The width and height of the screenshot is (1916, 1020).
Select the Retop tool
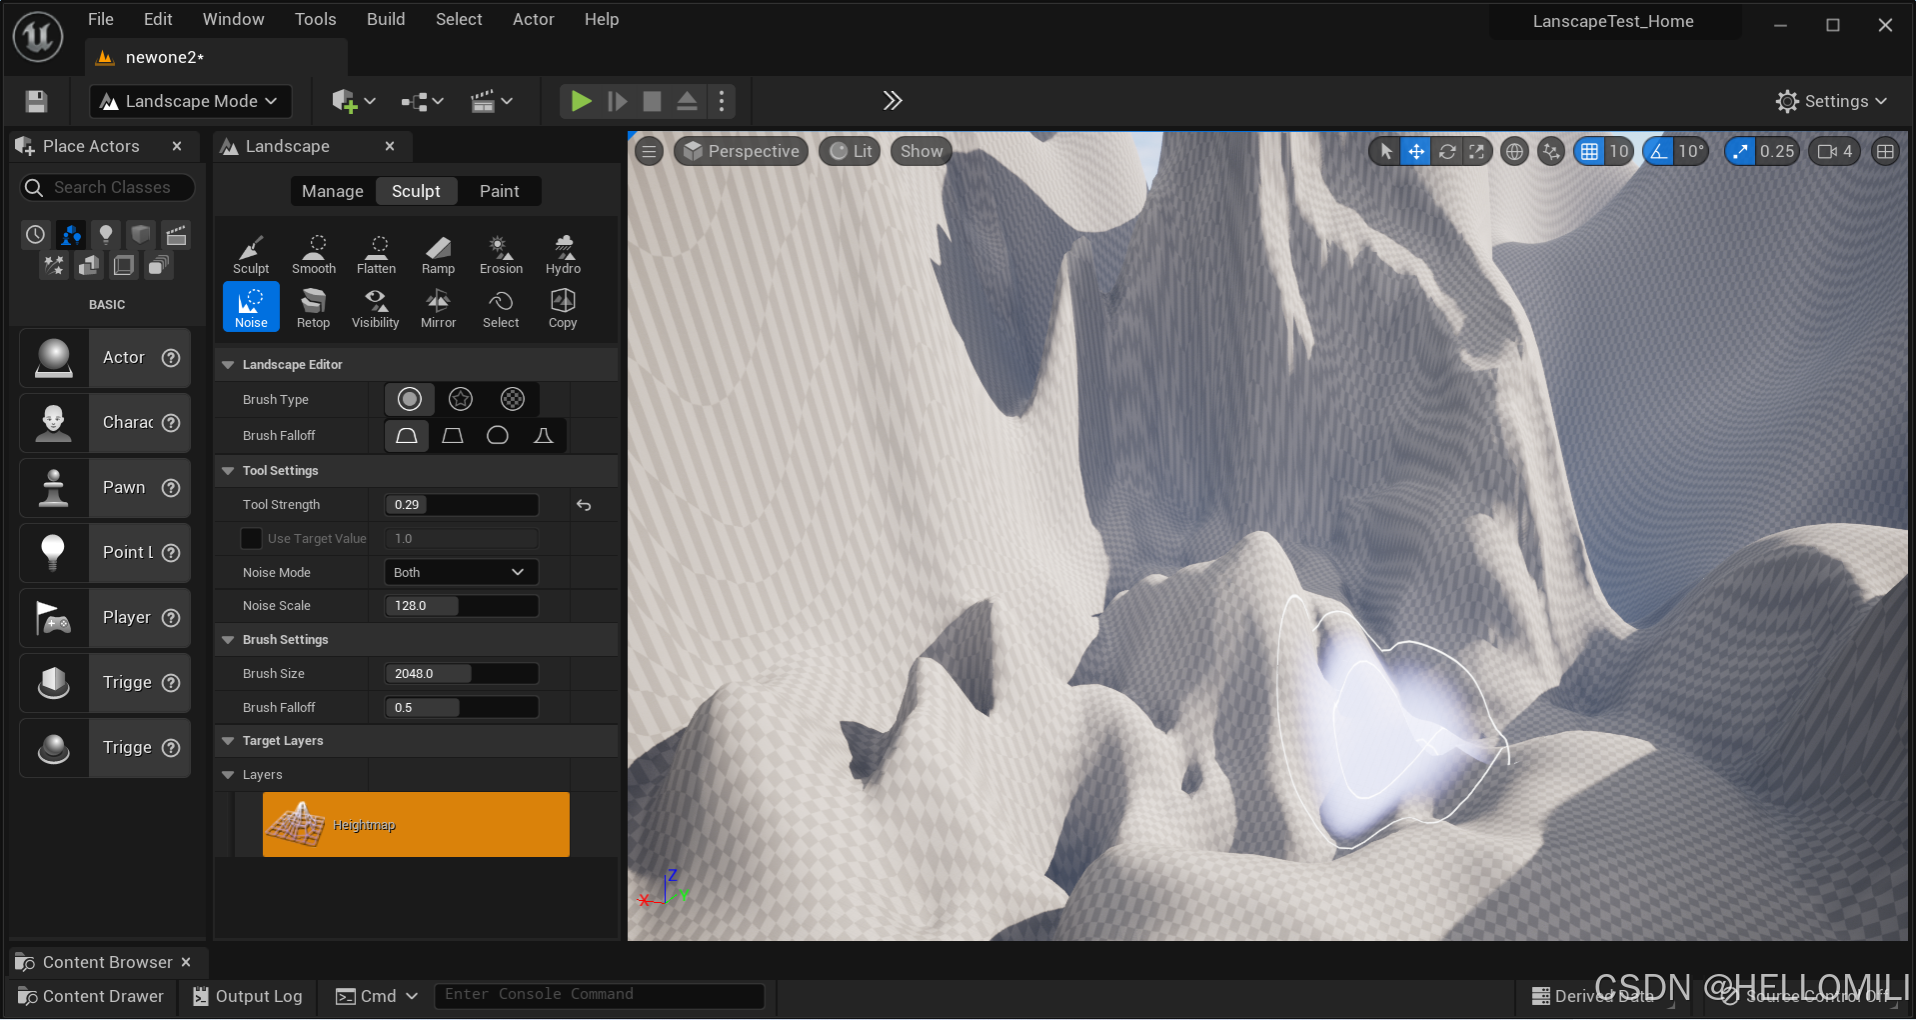point(313,307)
